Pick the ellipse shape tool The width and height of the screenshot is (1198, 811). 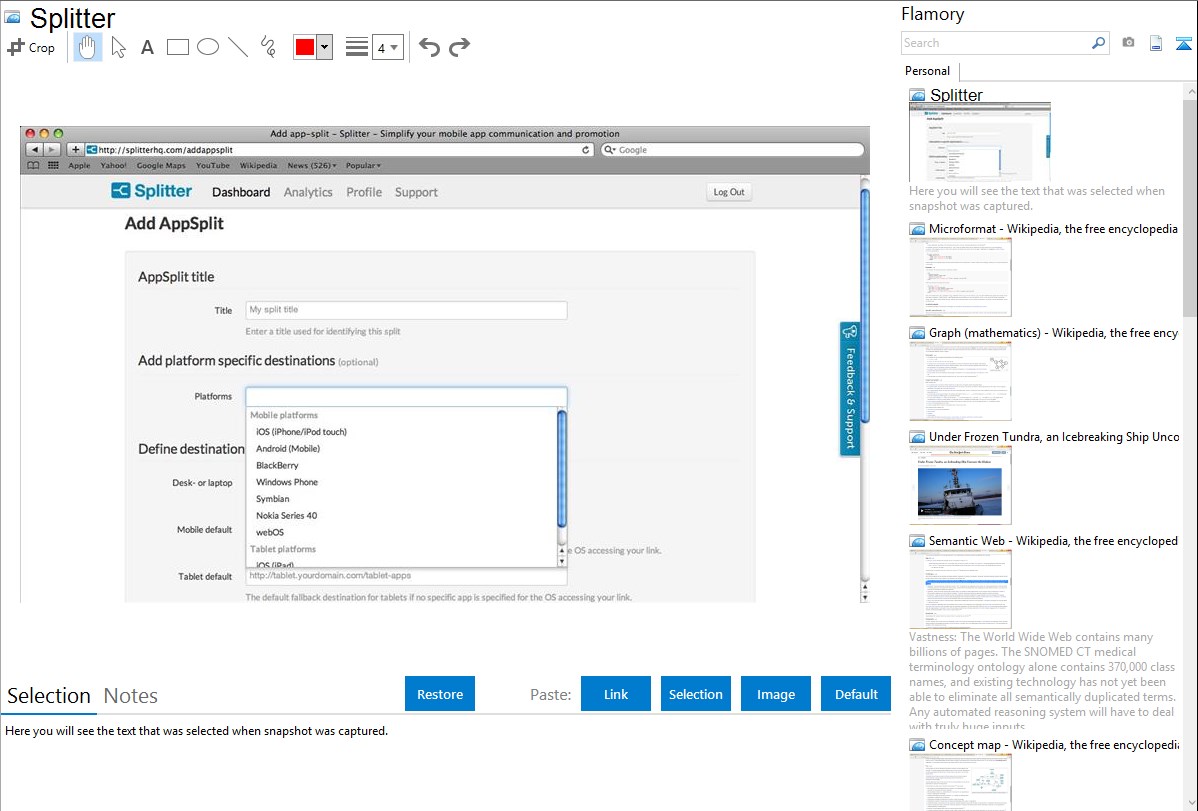(x=208, y=47)
